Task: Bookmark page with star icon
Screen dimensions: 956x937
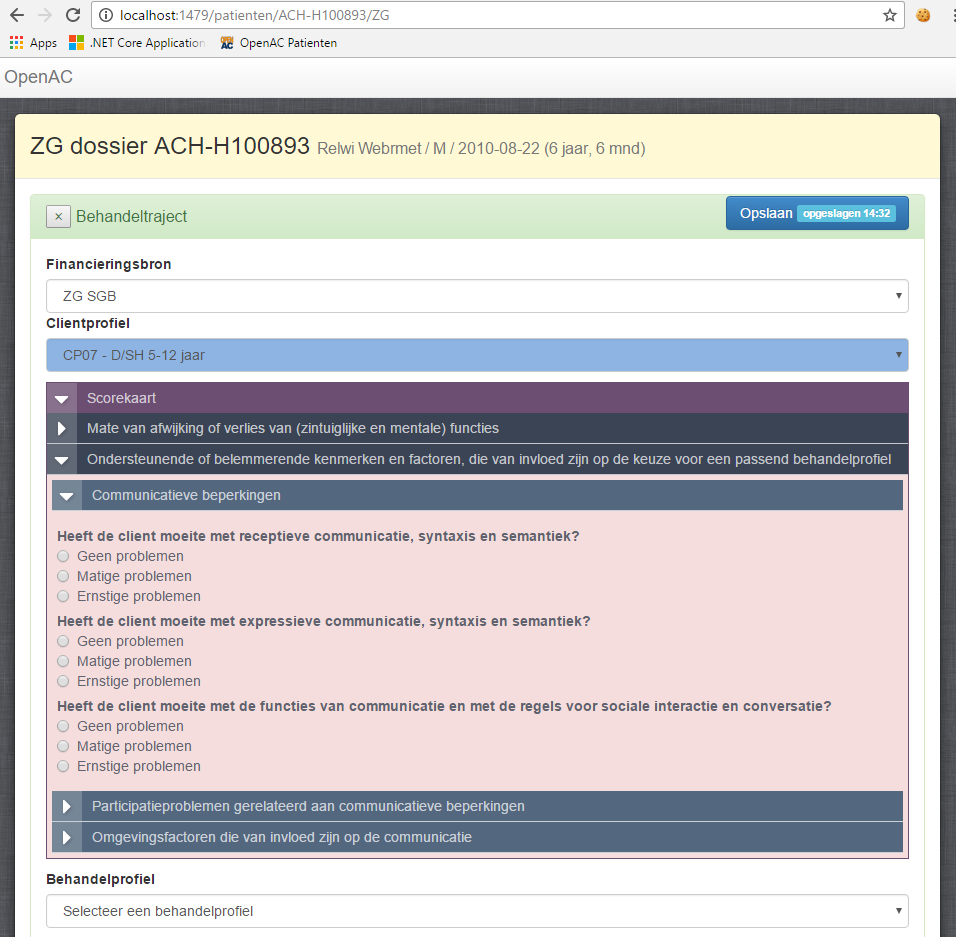Action: (x=889, y=15)
